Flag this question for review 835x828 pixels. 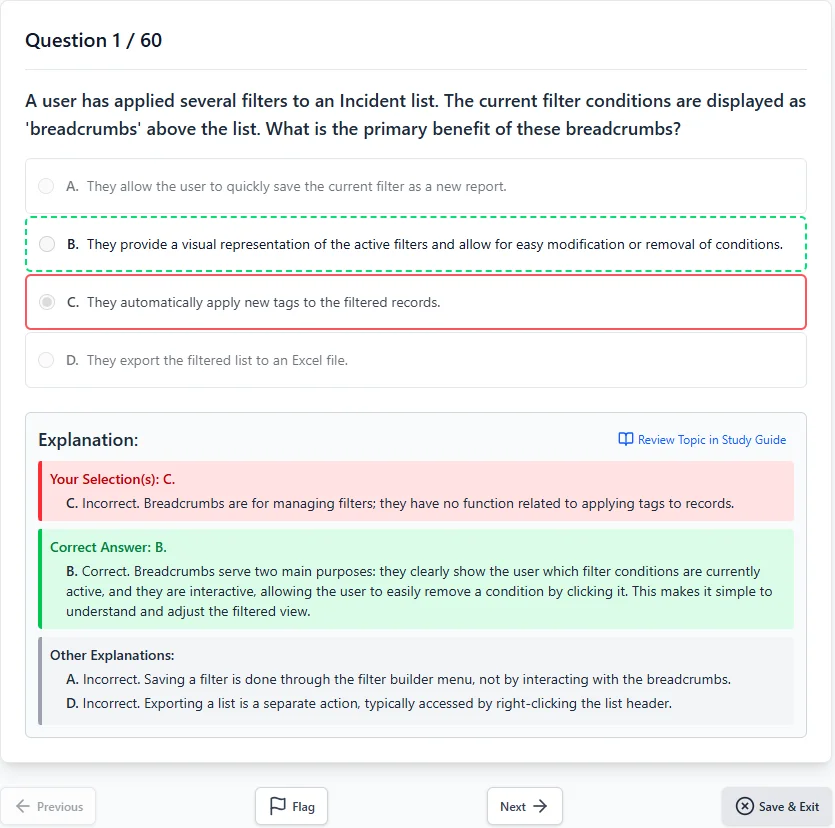291,806
